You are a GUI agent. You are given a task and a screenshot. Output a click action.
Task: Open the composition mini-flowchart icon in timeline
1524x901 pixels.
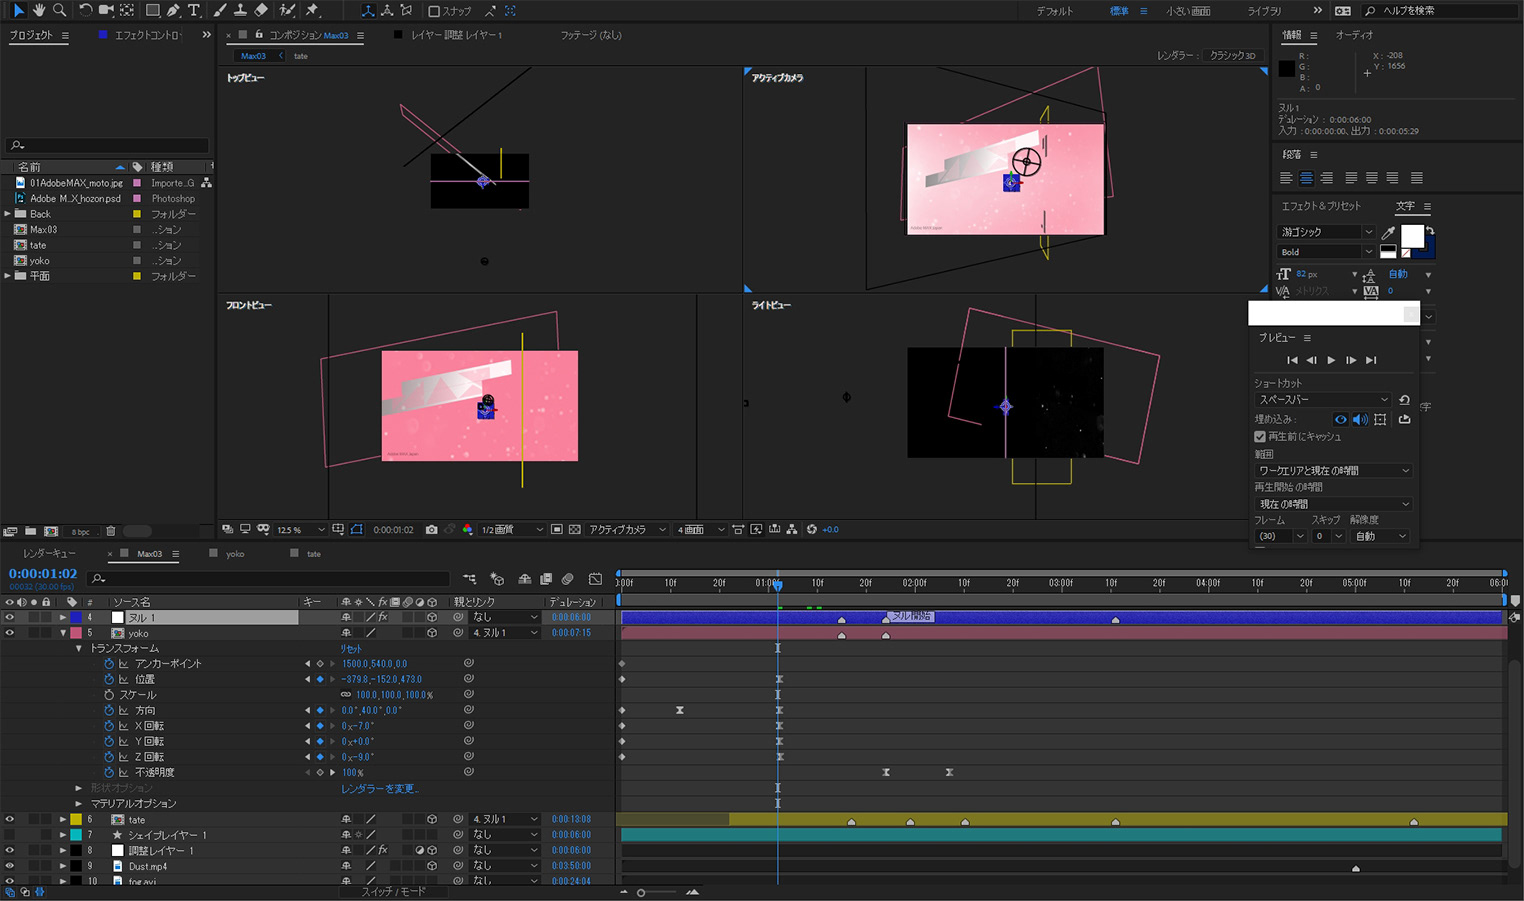point(469,578)
